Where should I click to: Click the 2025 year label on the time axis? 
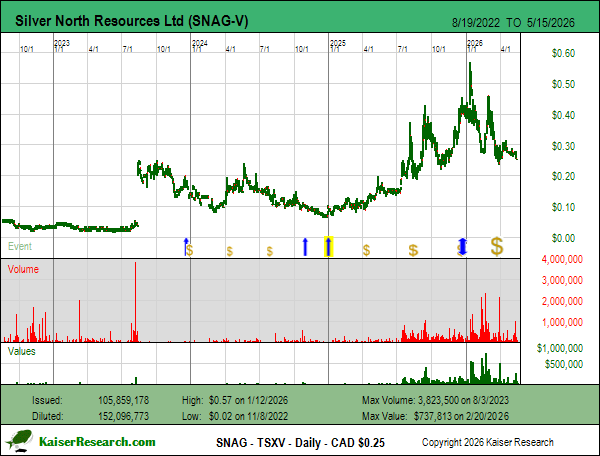(x=338, y=43)
